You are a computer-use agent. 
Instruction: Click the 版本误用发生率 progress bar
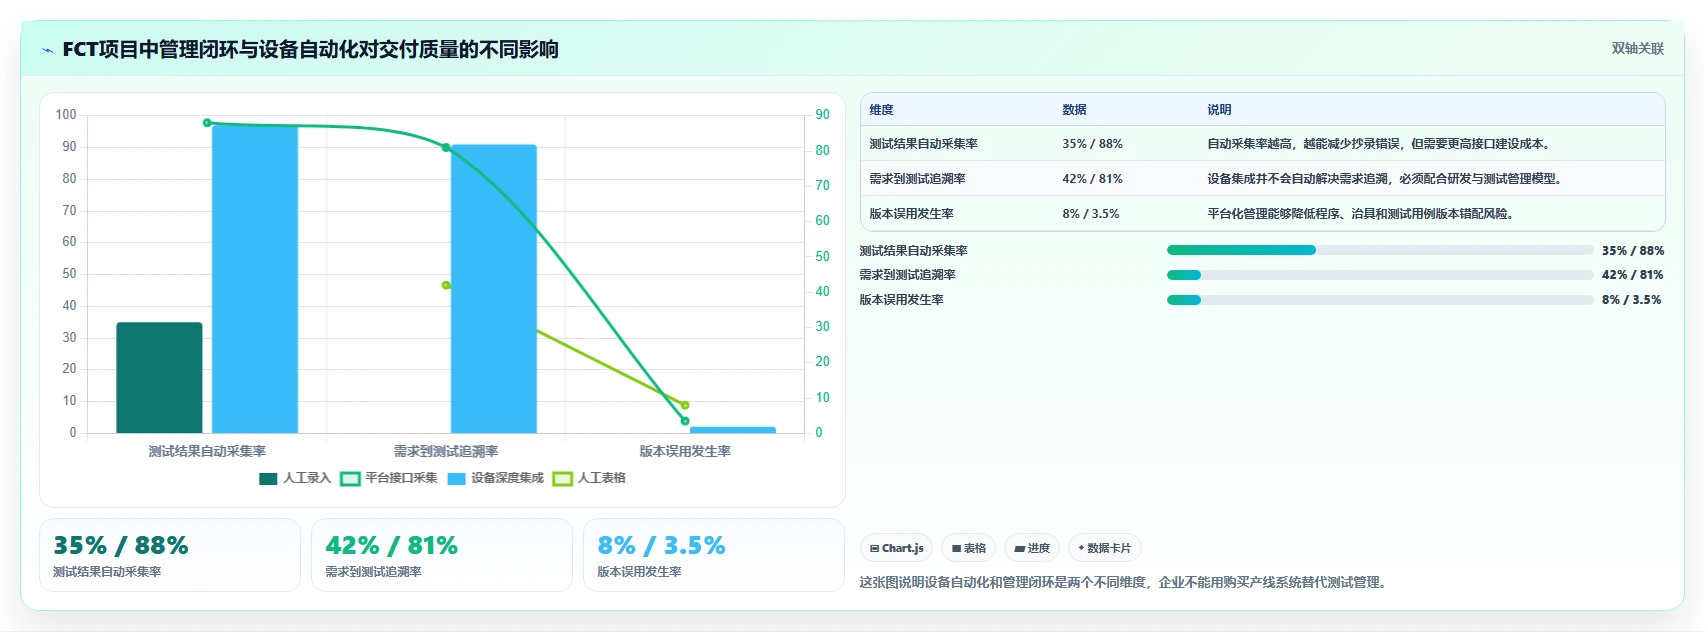point(1380,300)
